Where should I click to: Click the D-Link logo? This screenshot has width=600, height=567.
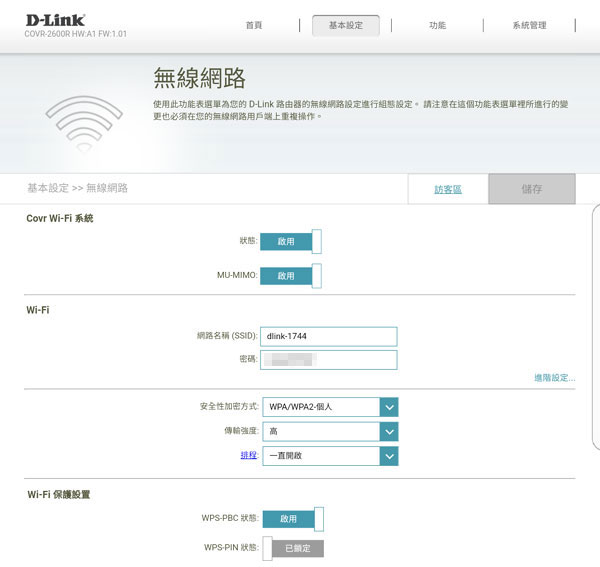tap(55, 20)
